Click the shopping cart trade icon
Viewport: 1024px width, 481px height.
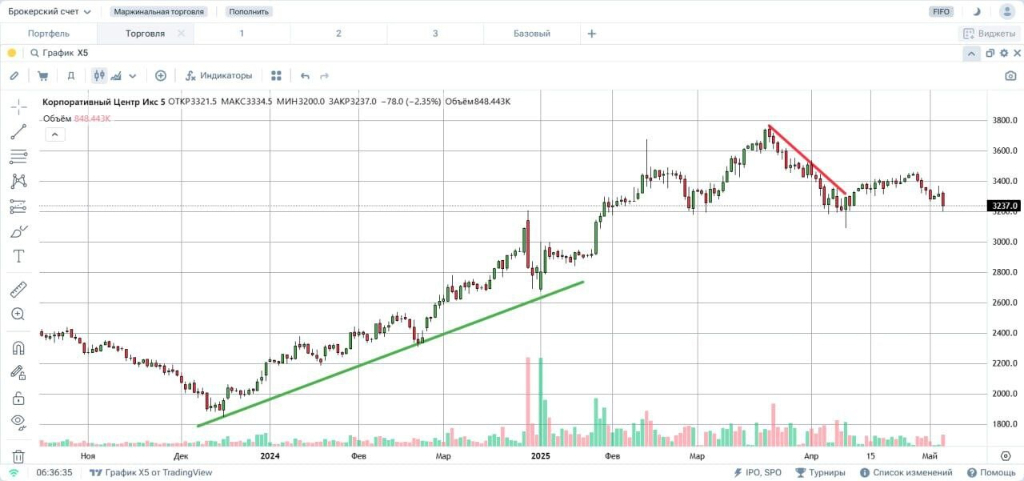point(43,75)
